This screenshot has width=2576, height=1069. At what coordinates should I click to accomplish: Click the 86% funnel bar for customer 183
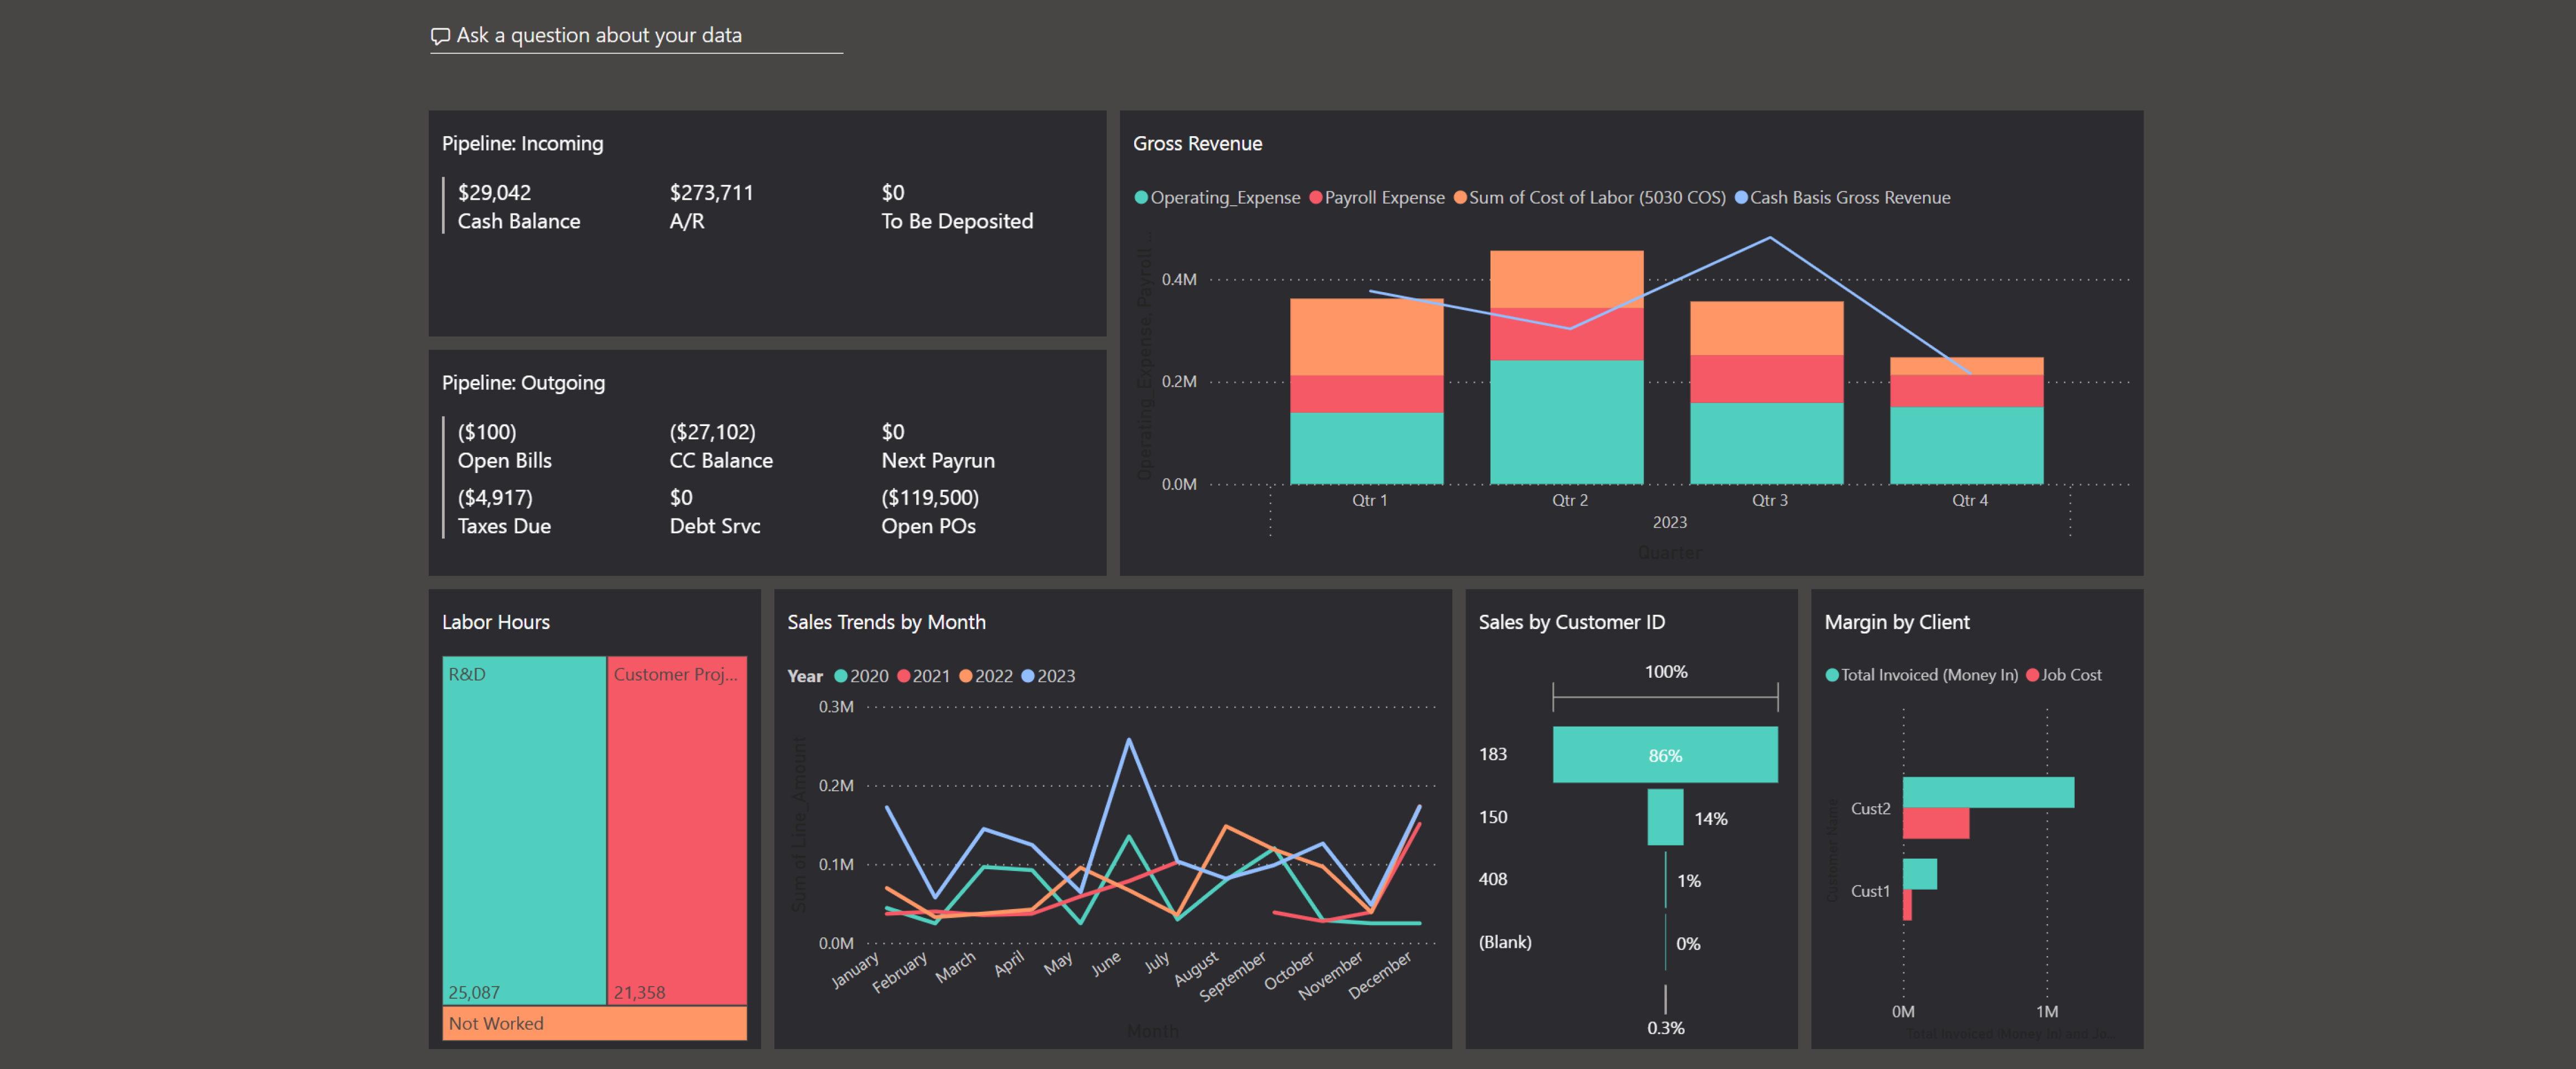point(1665,755)
